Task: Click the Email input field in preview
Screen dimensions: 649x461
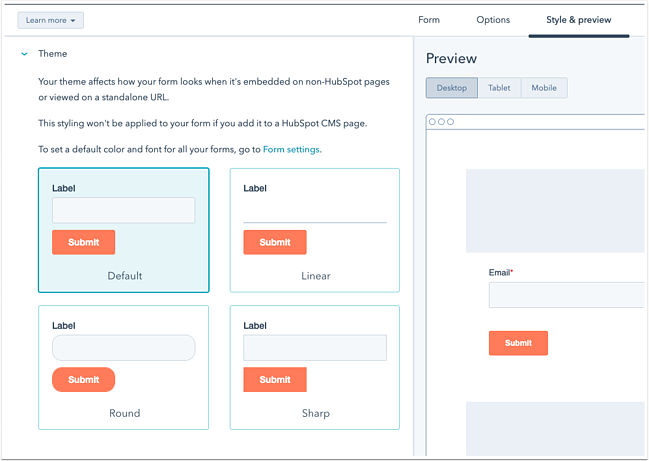Action: [567, 295]
